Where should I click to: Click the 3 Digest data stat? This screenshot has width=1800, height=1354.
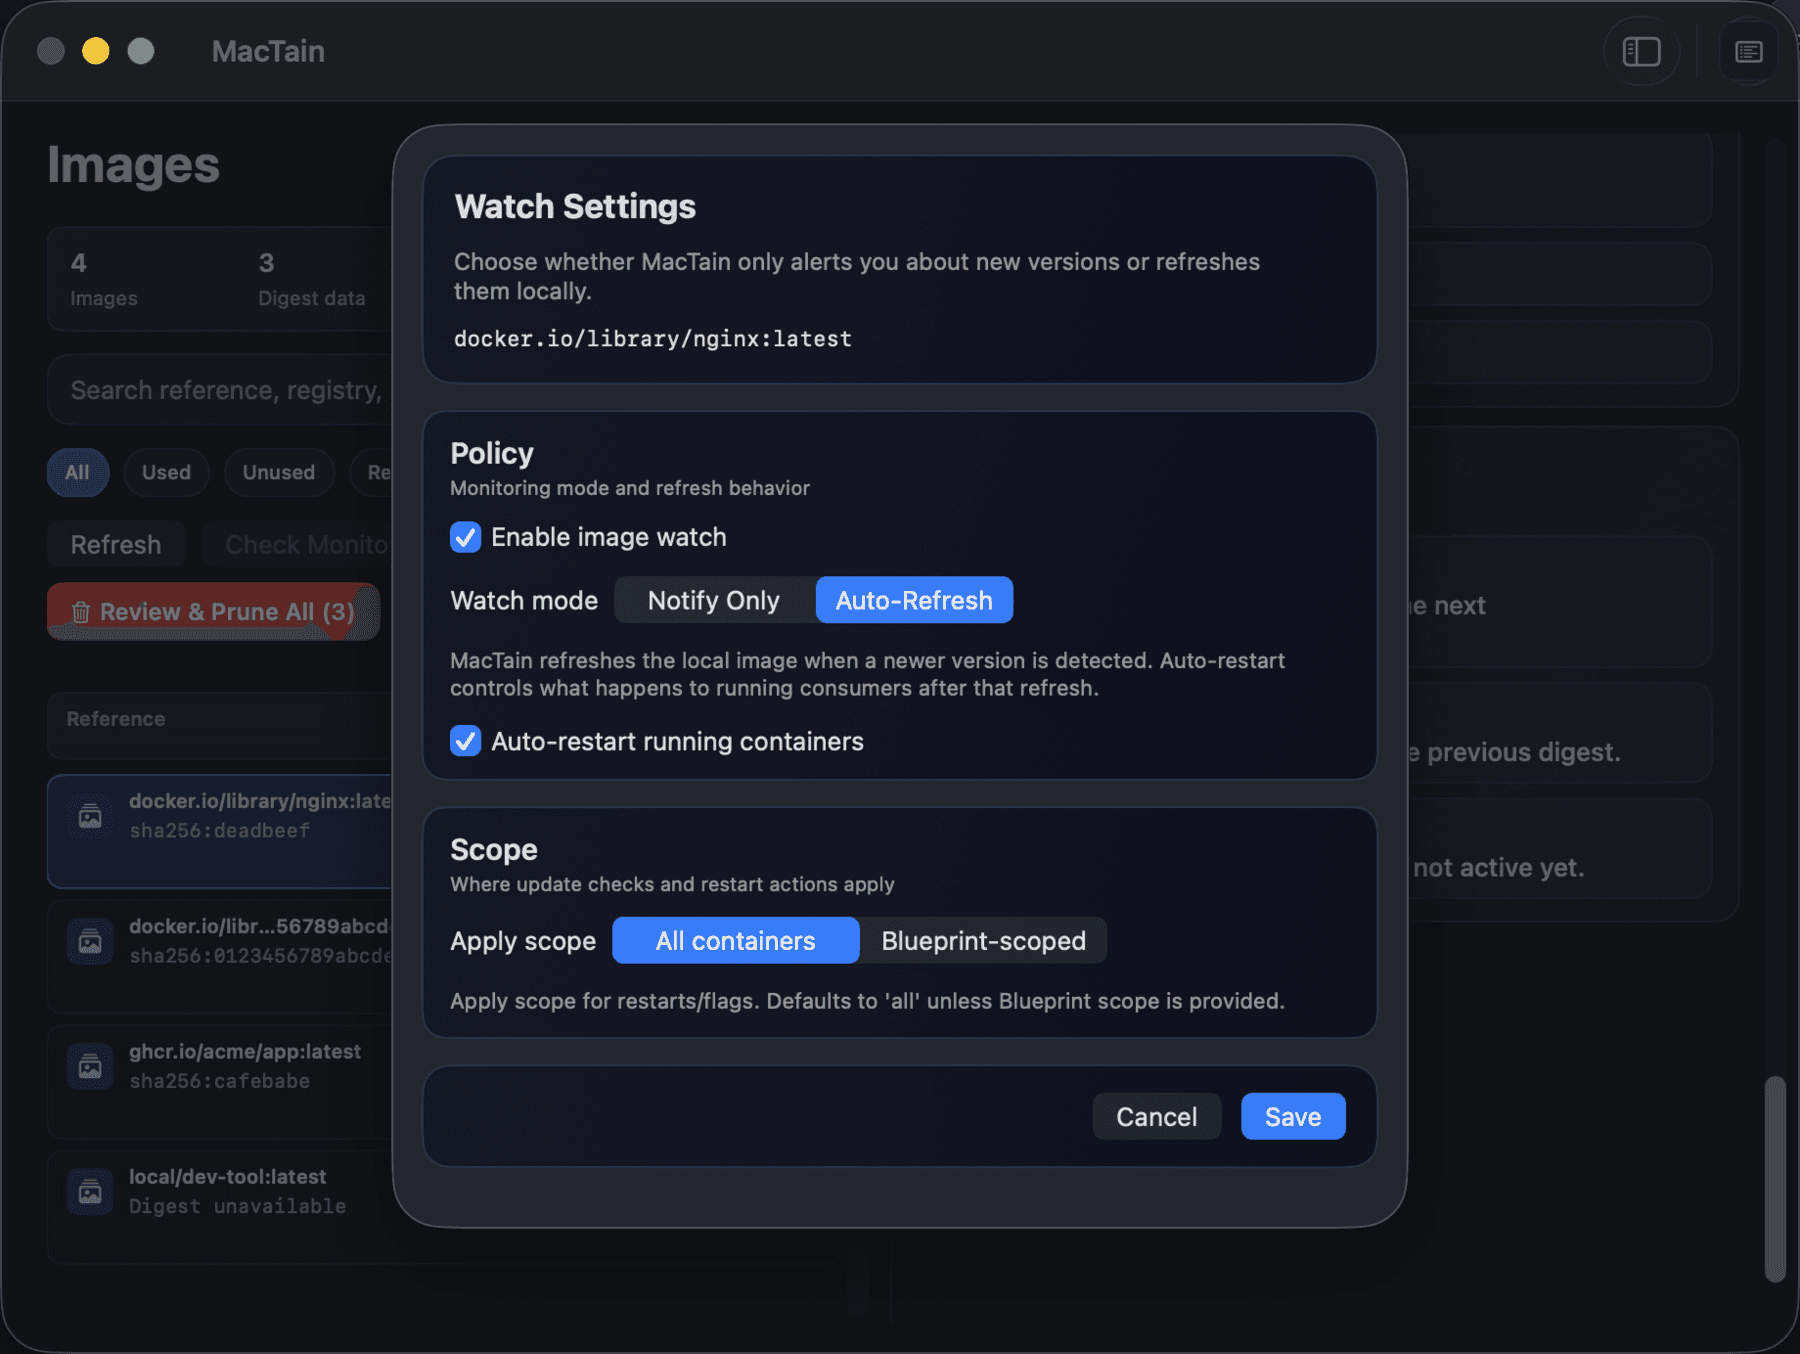pos(312,279)
